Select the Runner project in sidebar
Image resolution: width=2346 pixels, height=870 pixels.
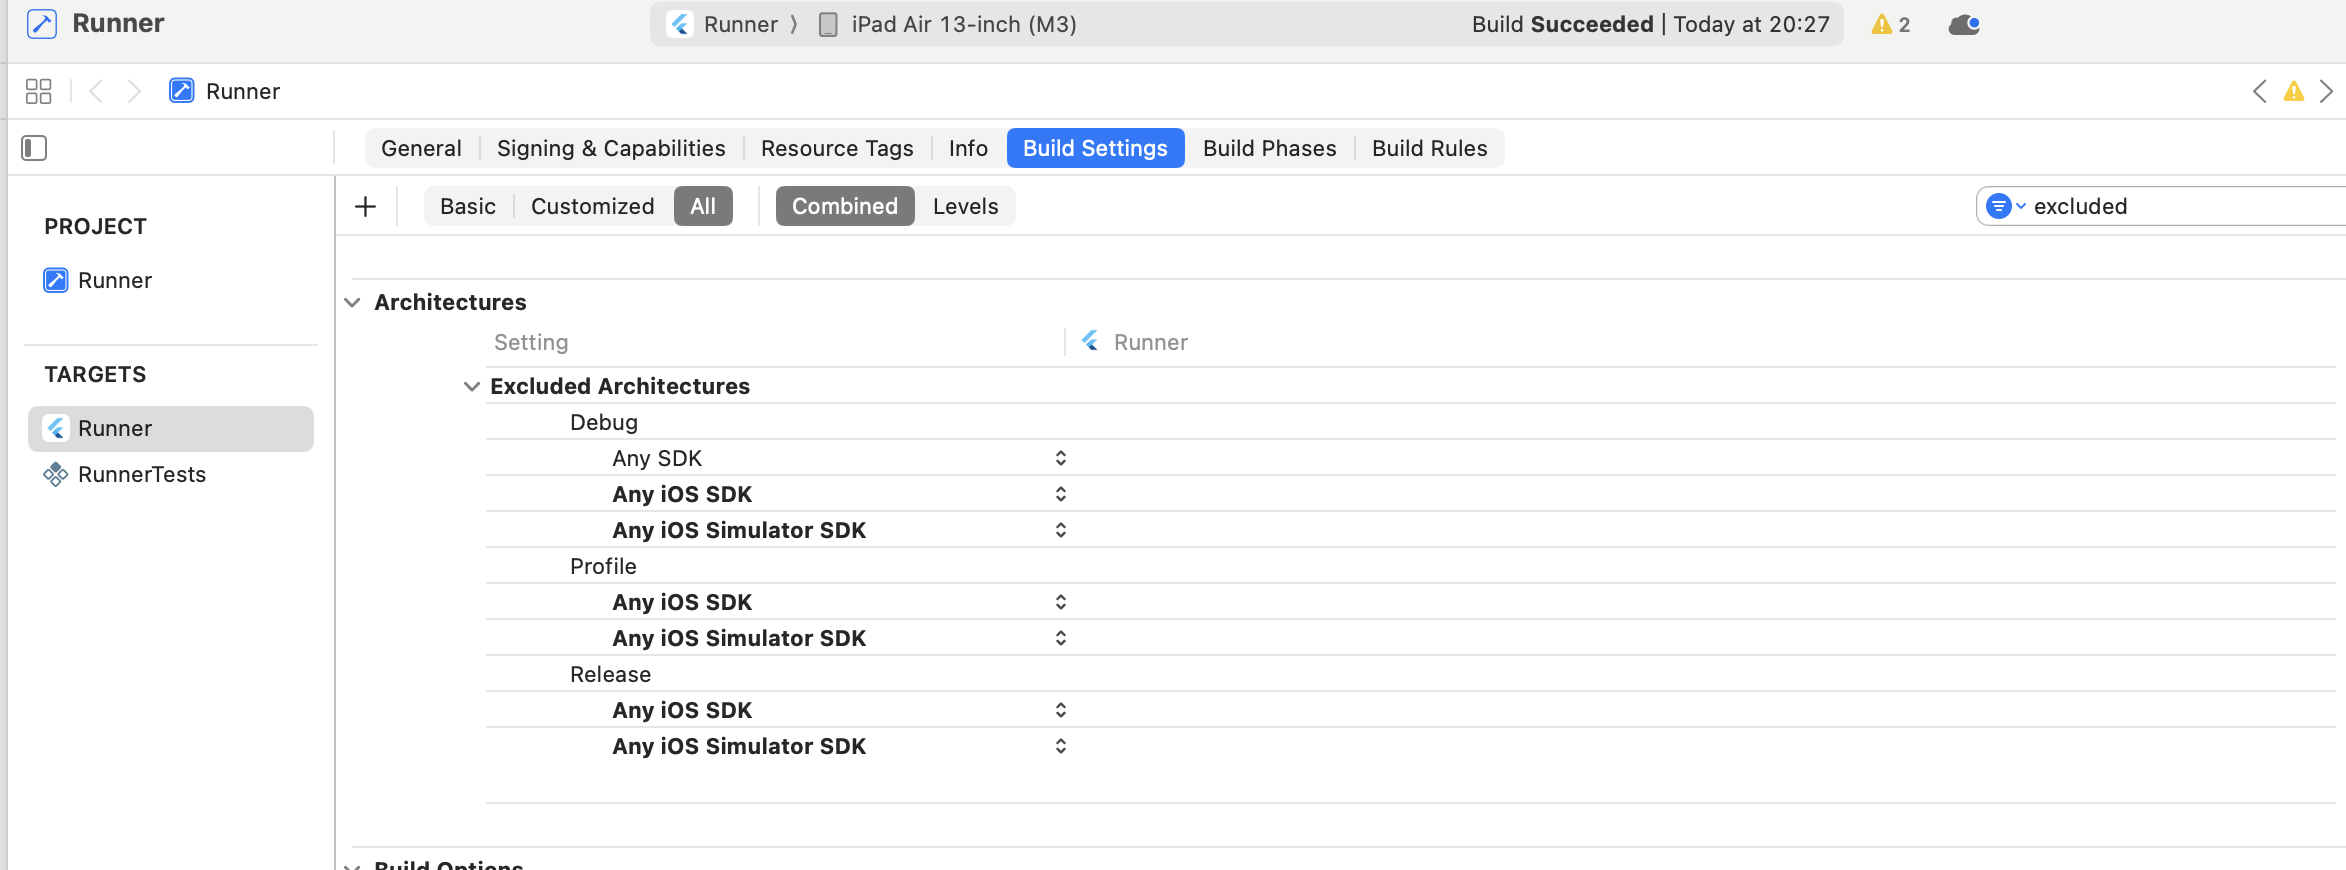(114, 280)
